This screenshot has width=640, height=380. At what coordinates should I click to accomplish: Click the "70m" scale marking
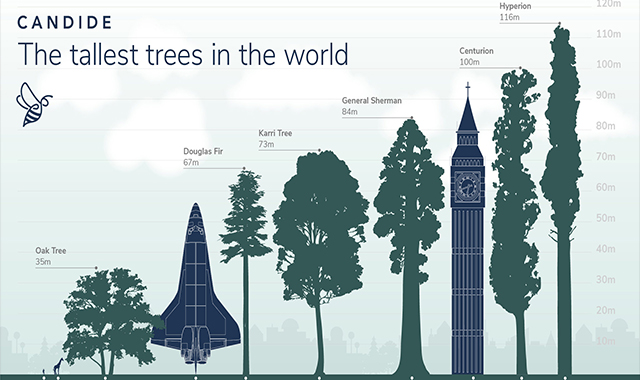point(606,157)
